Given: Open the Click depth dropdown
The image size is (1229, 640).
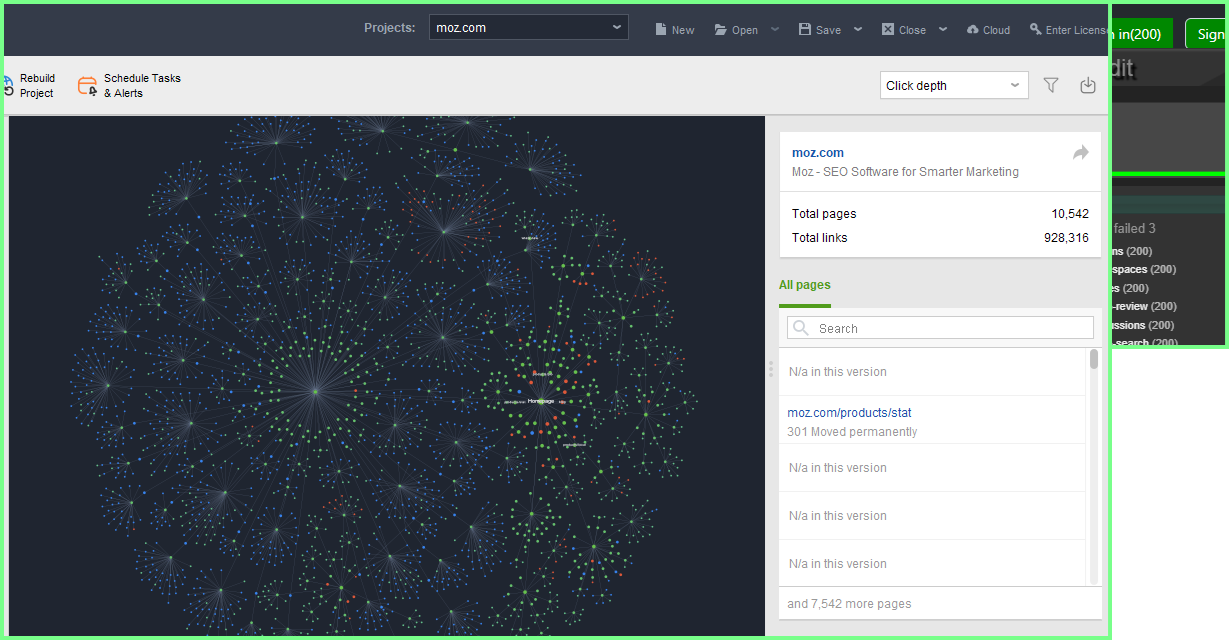Looking at the screenshot, I should point(955,86).
